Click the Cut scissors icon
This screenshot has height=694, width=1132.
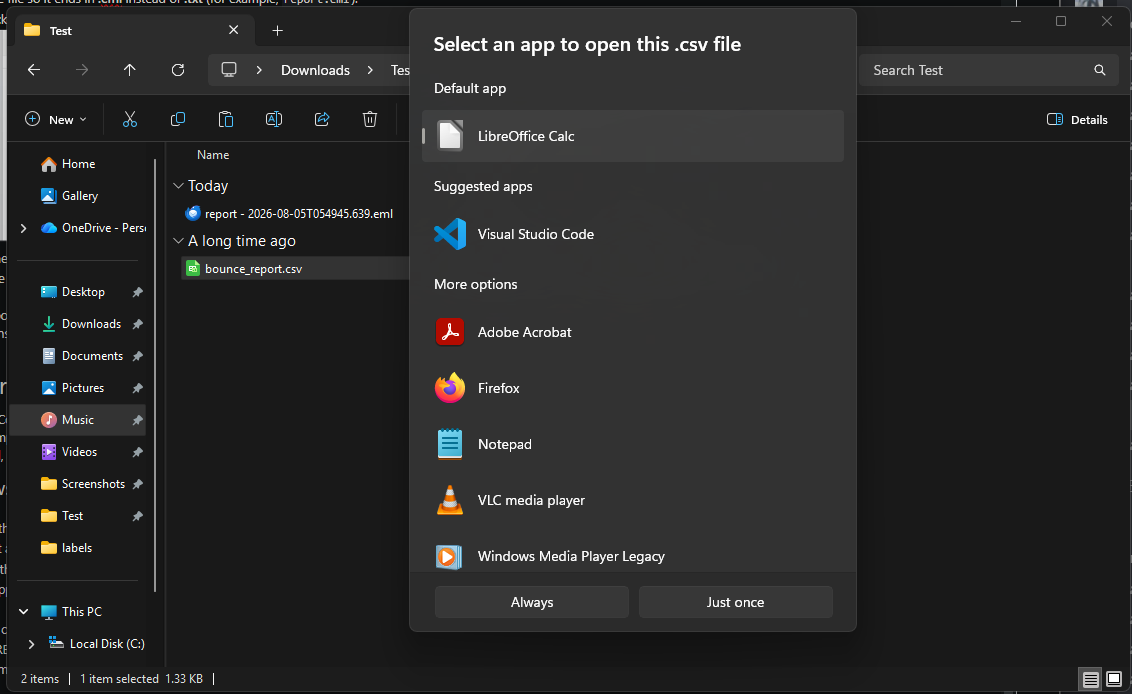click(130, 119)
